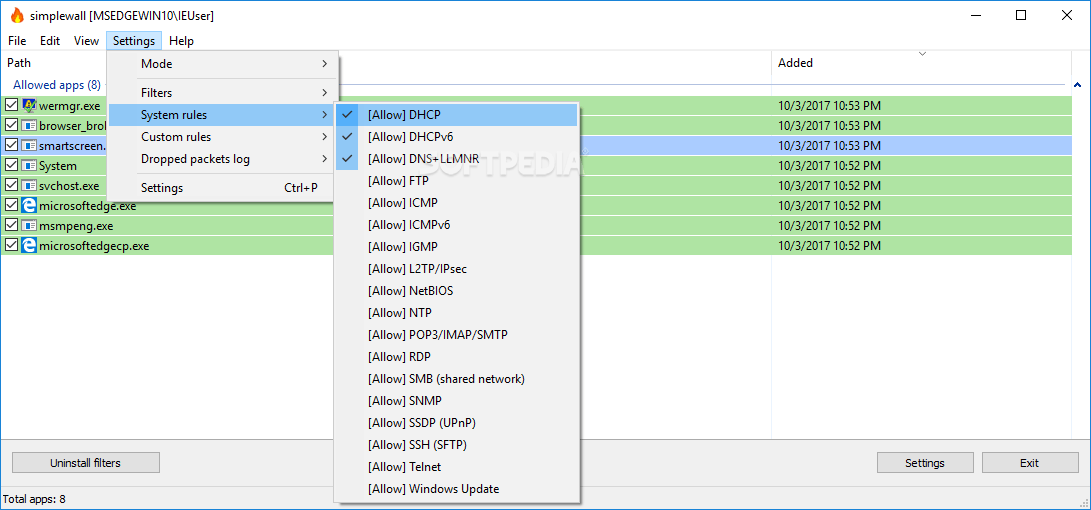Click the browser_broker app icon
The width and height of the screenshot is (1091, 510).
tap(29, 126)
